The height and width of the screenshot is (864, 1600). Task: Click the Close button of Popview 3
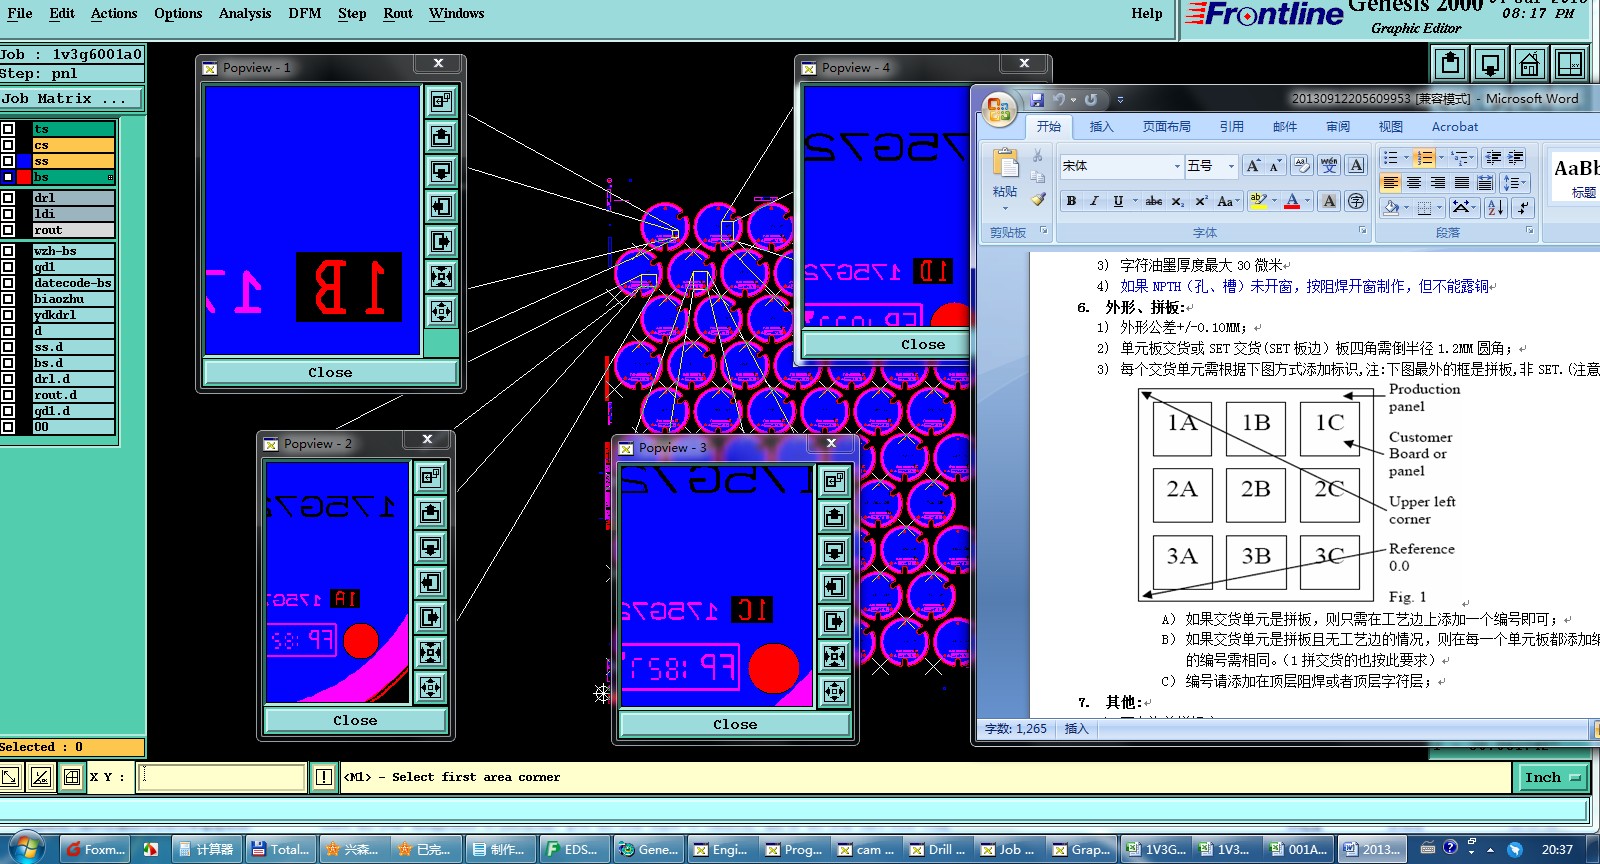coord(735,724)
